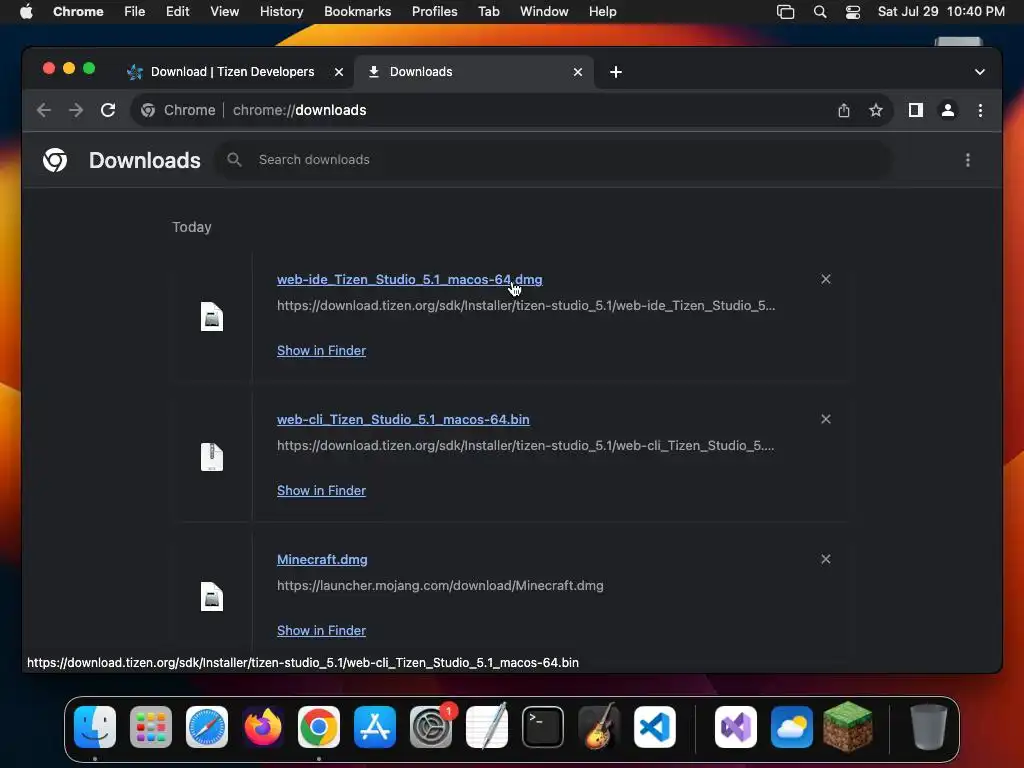Open the Chrome side panel
This screenshot has height=768, width=1024.
click(916, 110)
